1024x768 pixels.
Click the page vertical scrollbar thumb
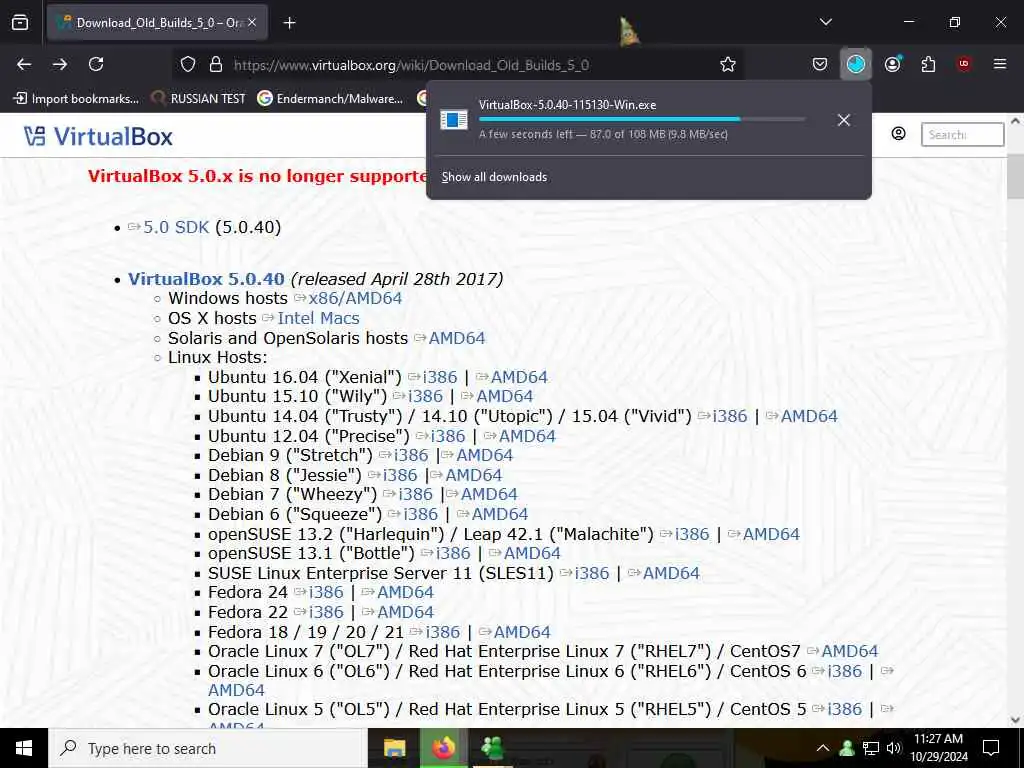(1015, 177)
